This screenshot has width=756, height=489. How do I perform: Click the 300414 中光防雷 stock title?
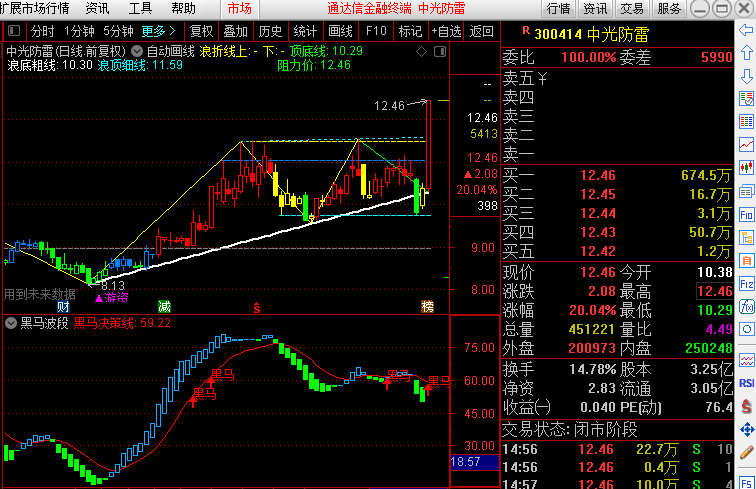click(592, 34)
